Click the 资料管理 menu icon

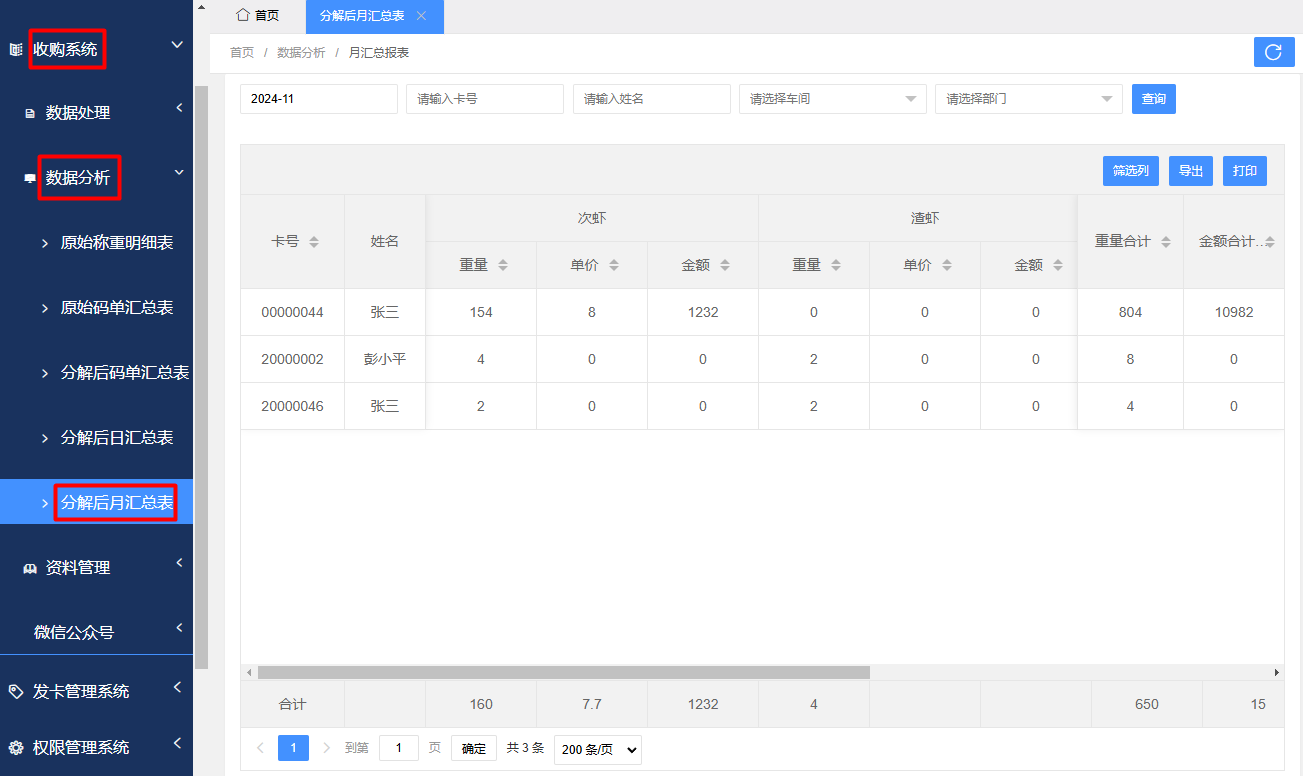pyautogui.click(x=30, y=568)
